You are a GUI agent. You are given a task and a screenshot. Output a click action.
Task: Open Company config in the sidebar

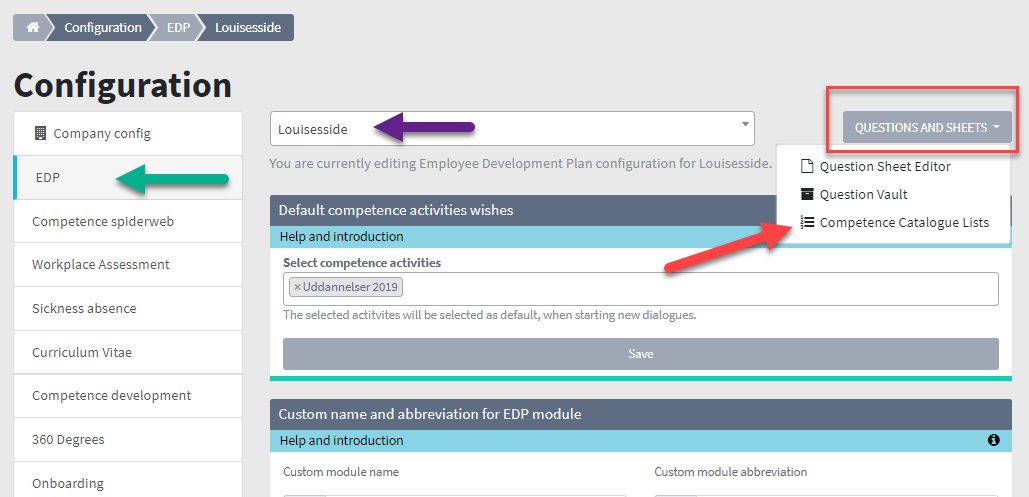click(128, 134)
